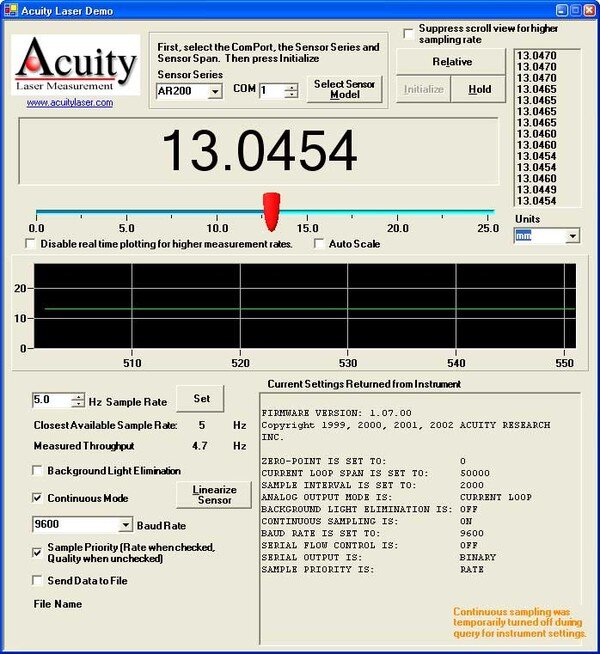
Task: Open the Units mm dropdown
Action: coord(573,236)
